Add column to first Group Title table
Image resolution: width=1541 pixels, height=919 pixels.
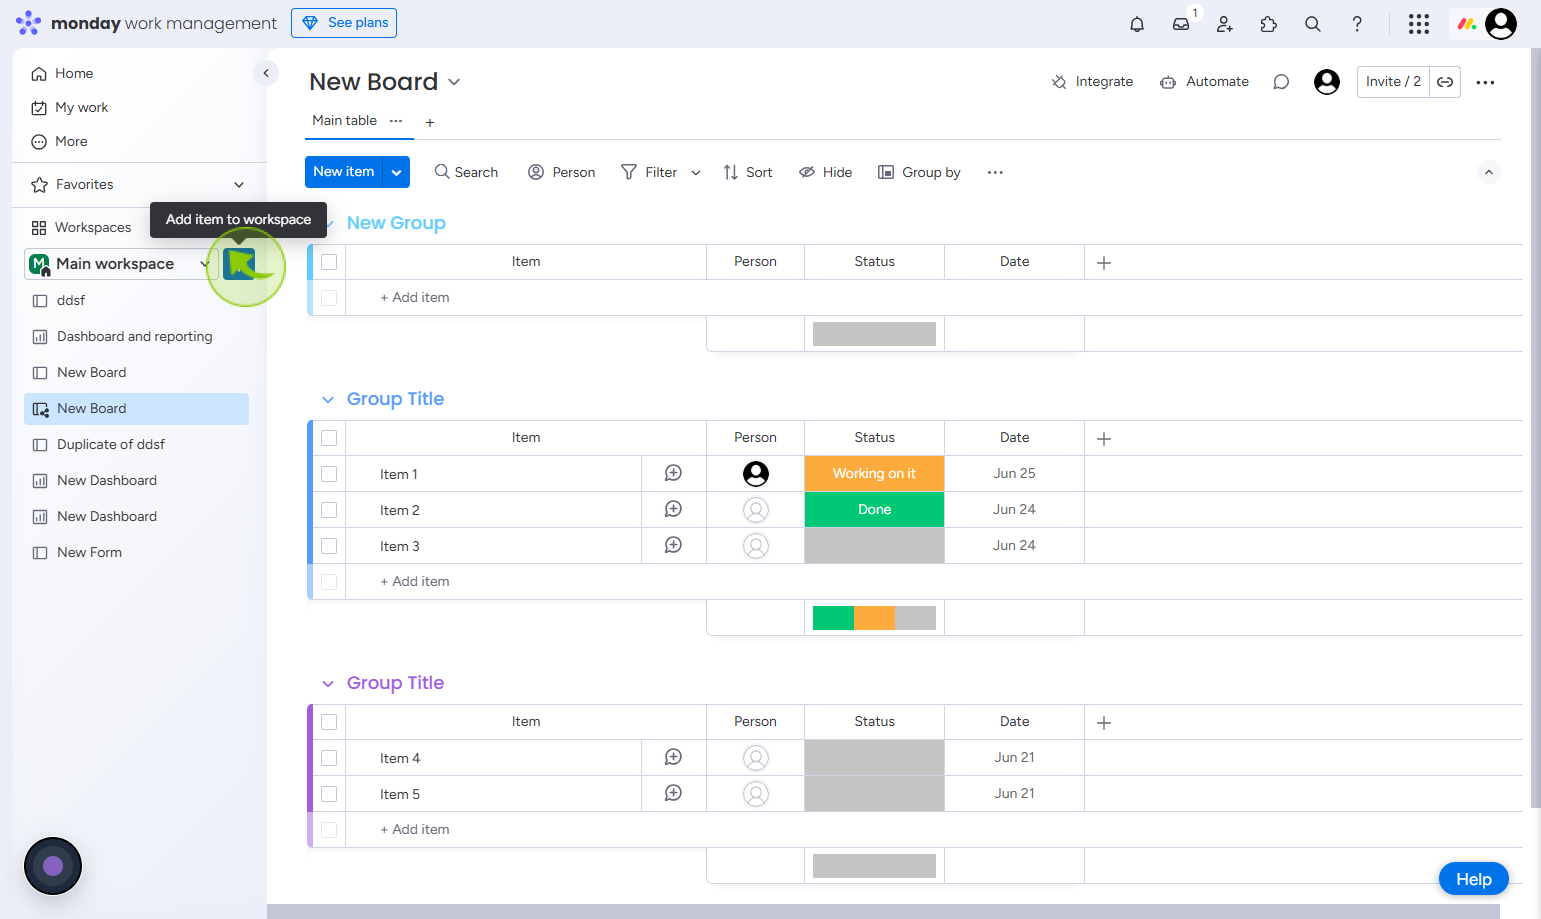pyautogui.click(x=1104, y=438)
